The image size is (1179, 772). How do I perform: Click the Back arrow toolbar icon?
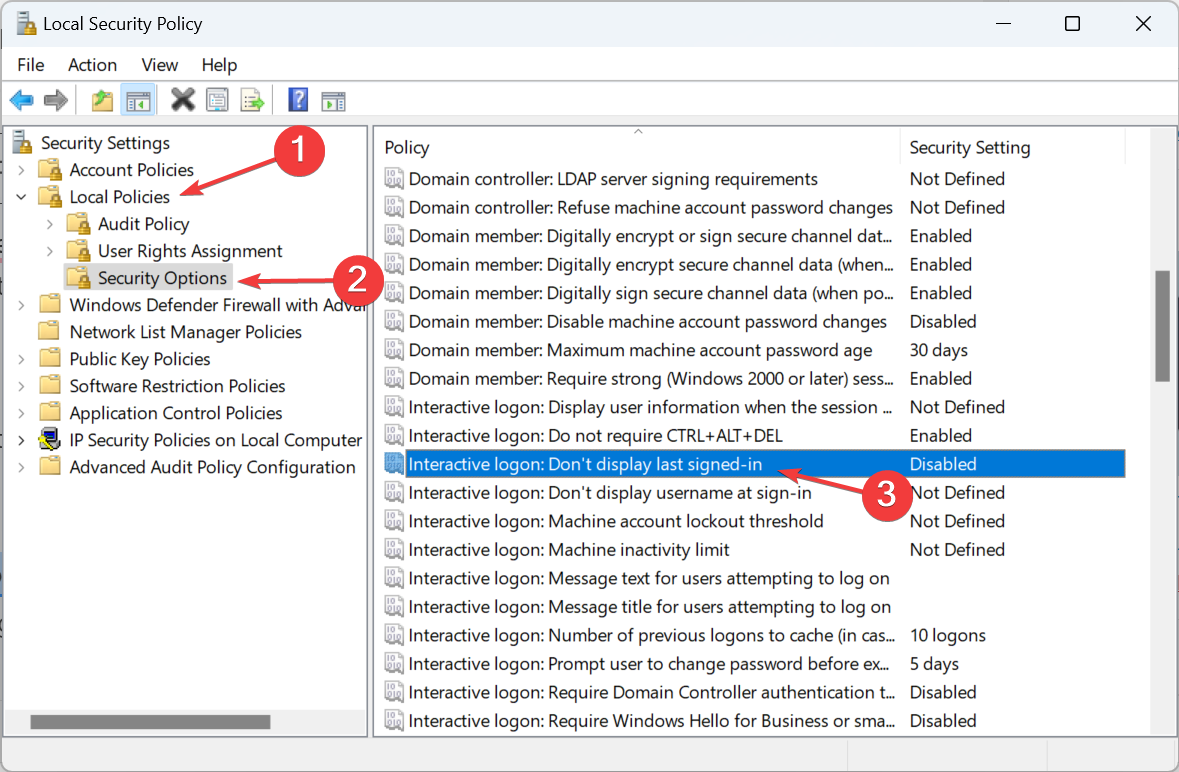pos(22,100)
